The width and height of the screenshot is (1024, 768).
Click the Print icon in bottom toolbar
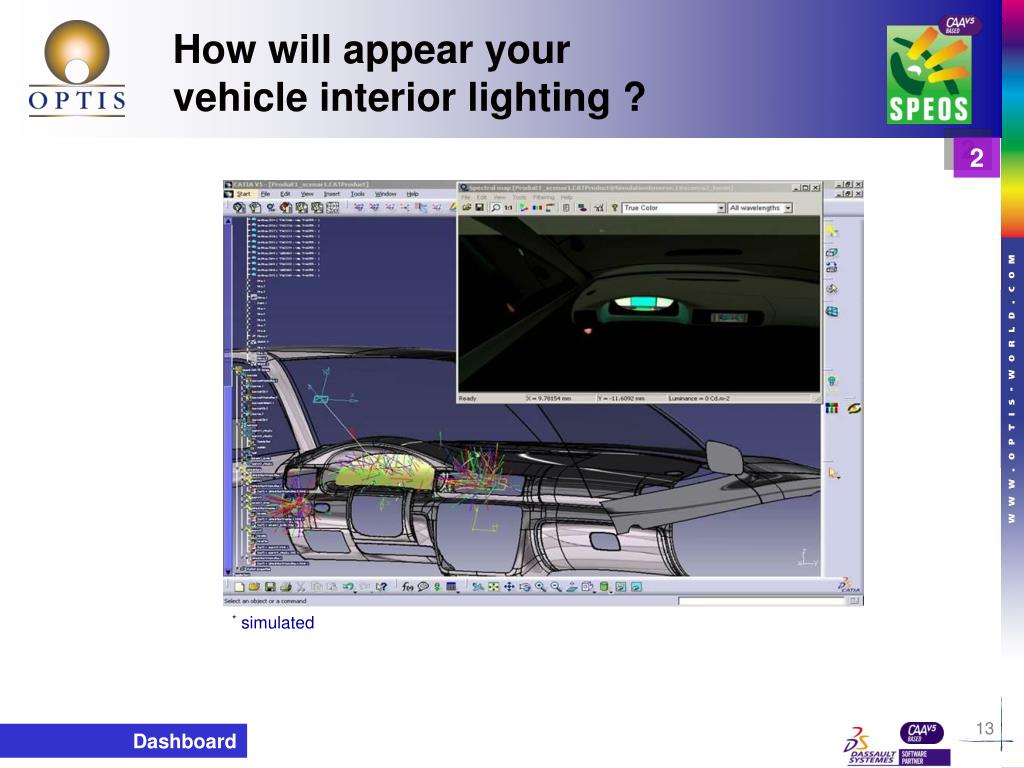click(x=285, y=586)
